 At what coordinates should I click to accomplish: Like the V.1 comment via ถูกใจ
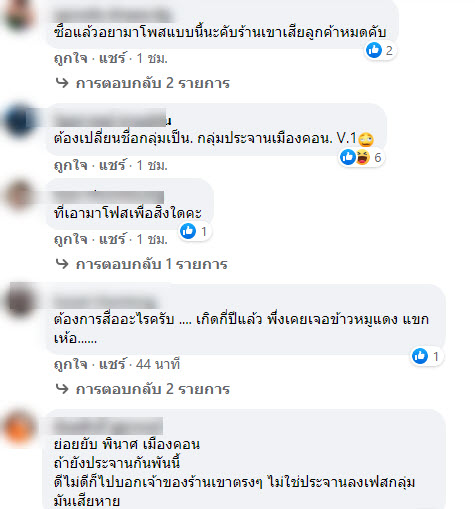tap(71, 165)
